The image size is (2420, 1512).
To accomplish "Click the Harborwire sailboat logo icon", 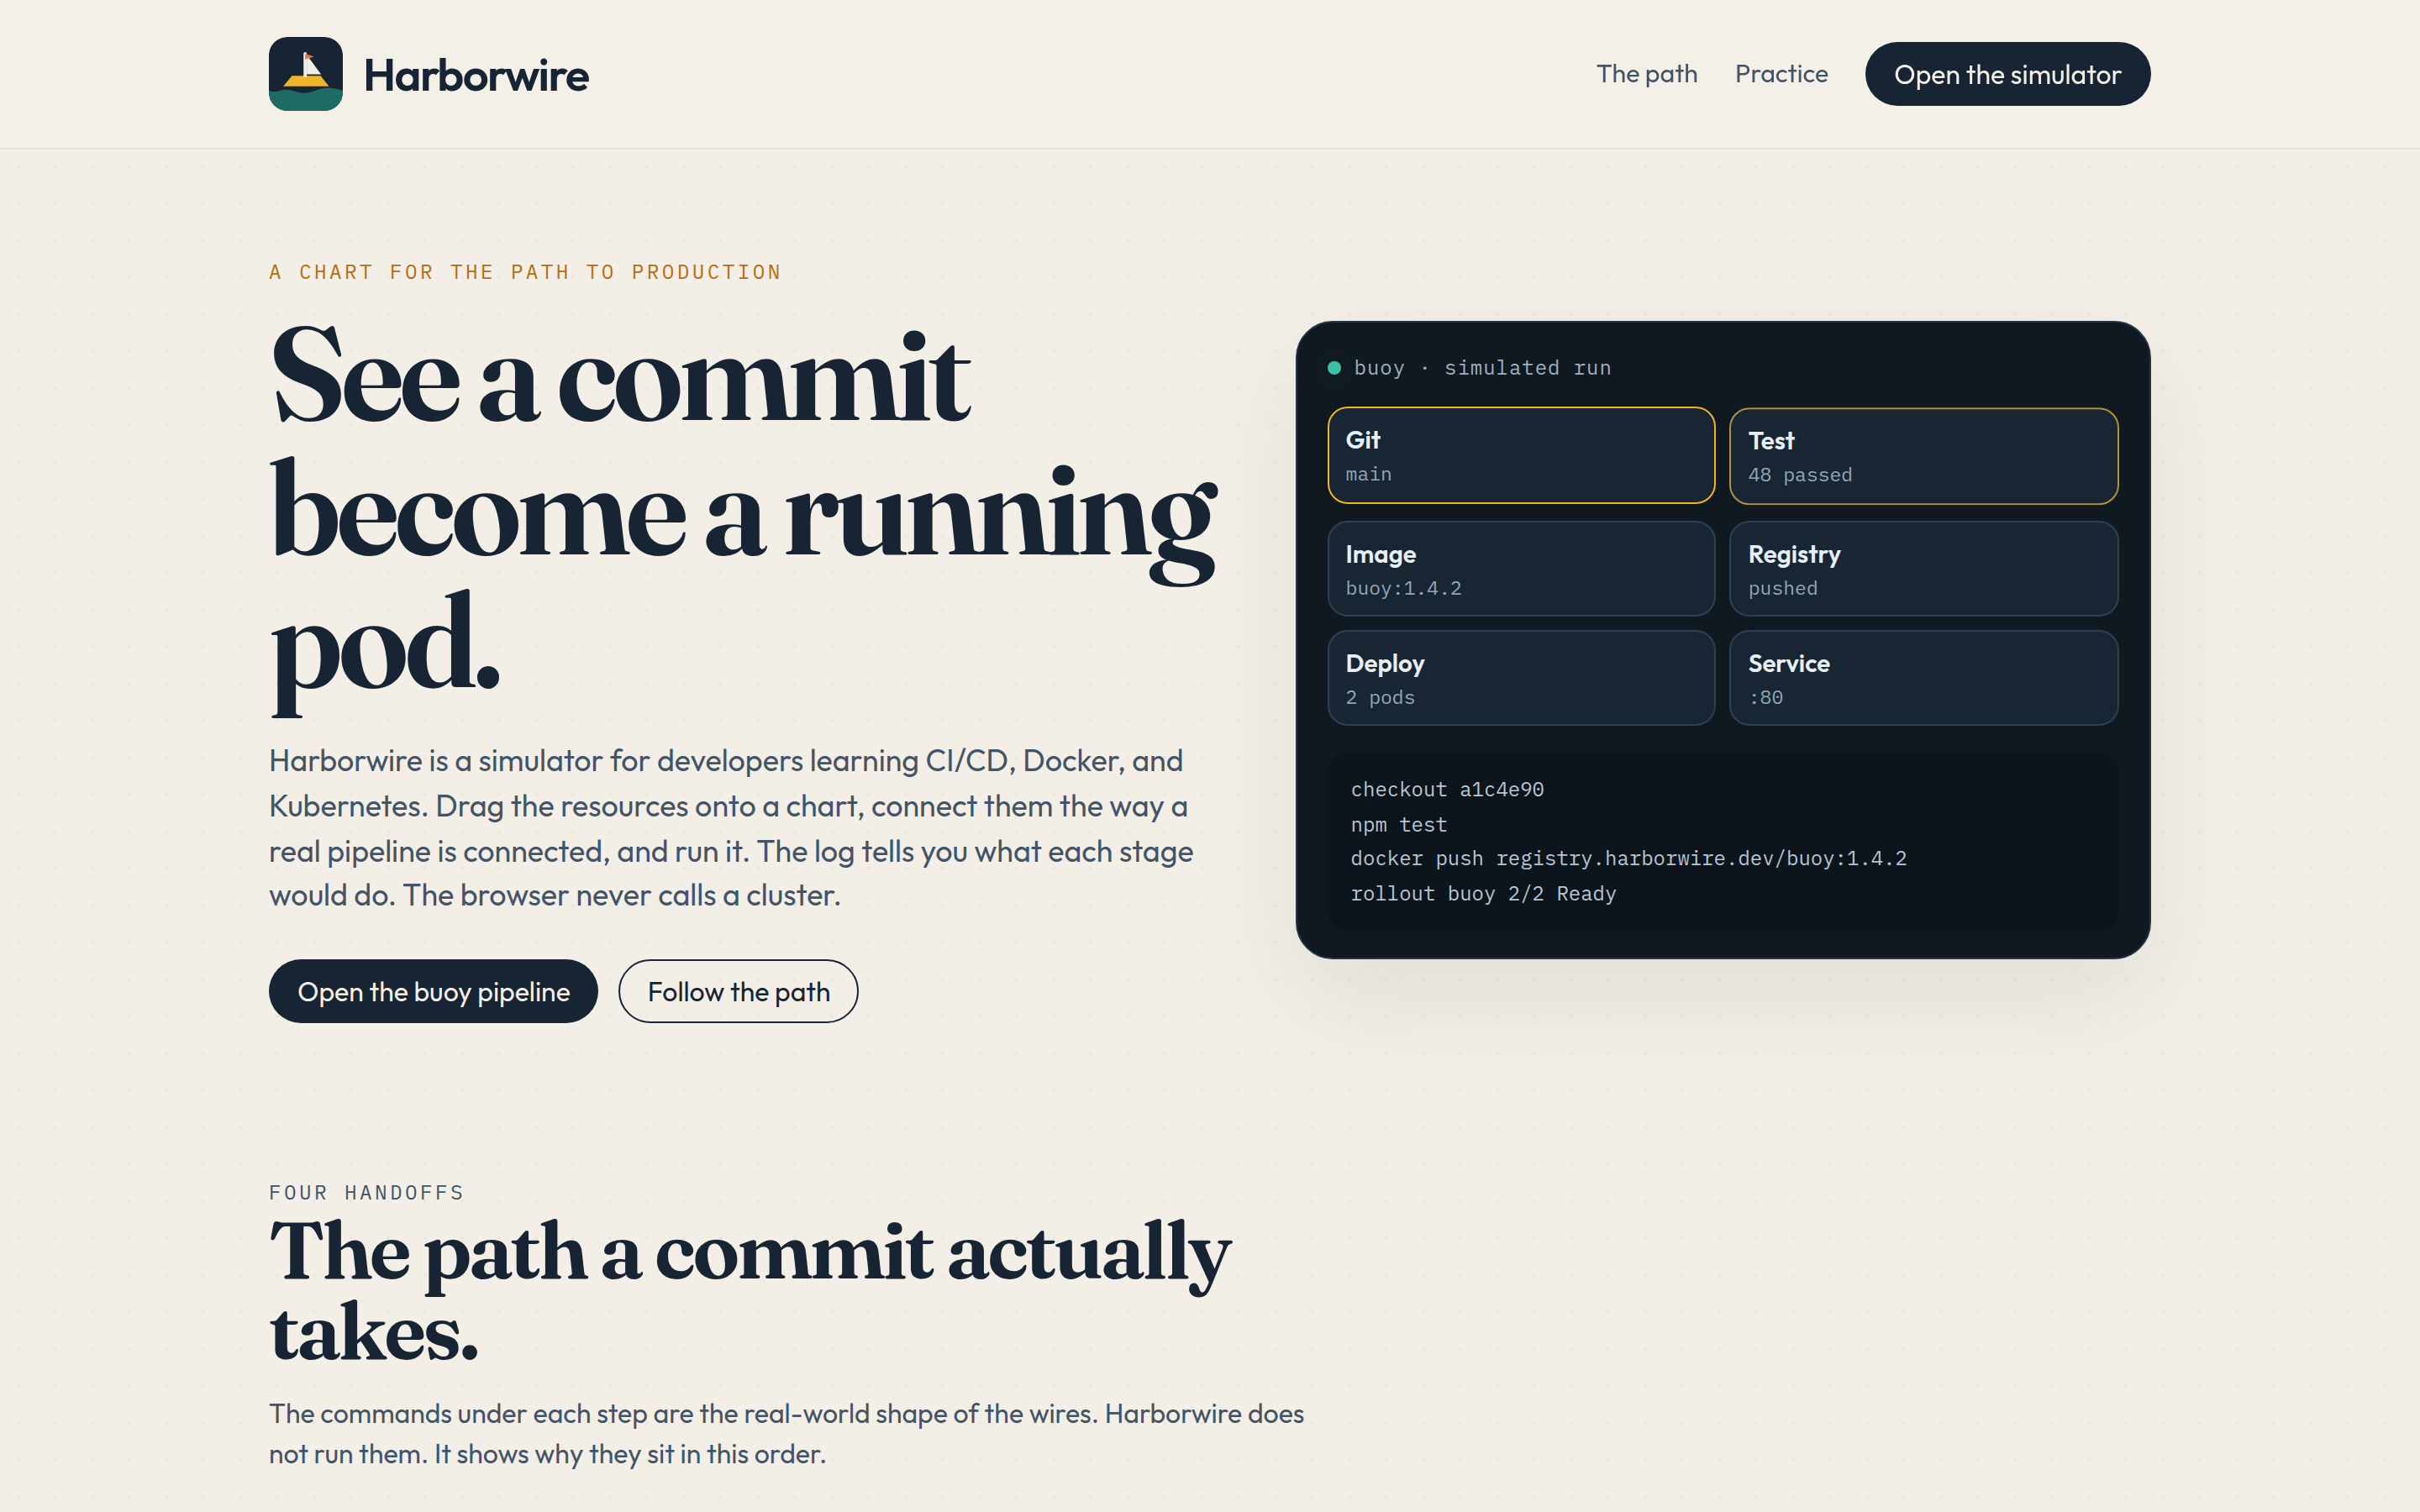I will point(305,74).
